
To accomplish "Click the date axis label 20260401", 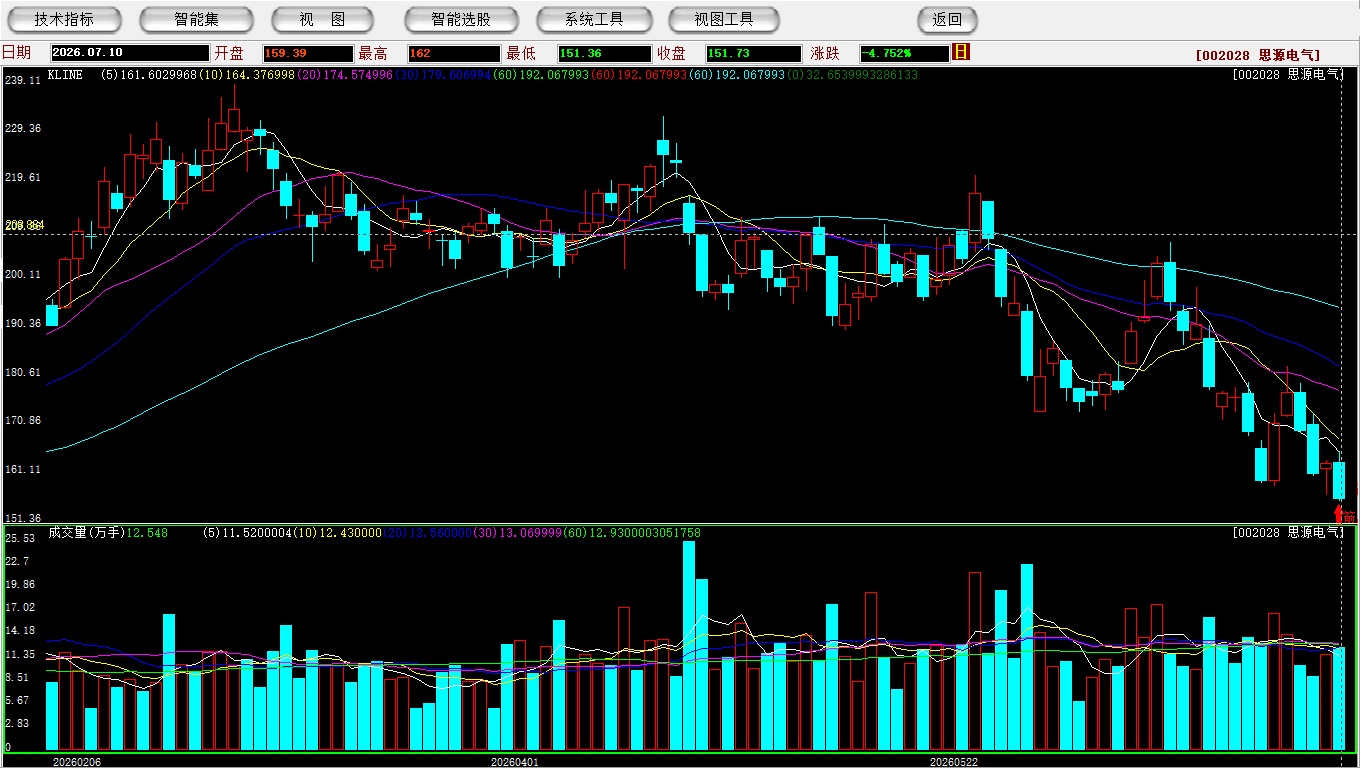I will [514, 762].
